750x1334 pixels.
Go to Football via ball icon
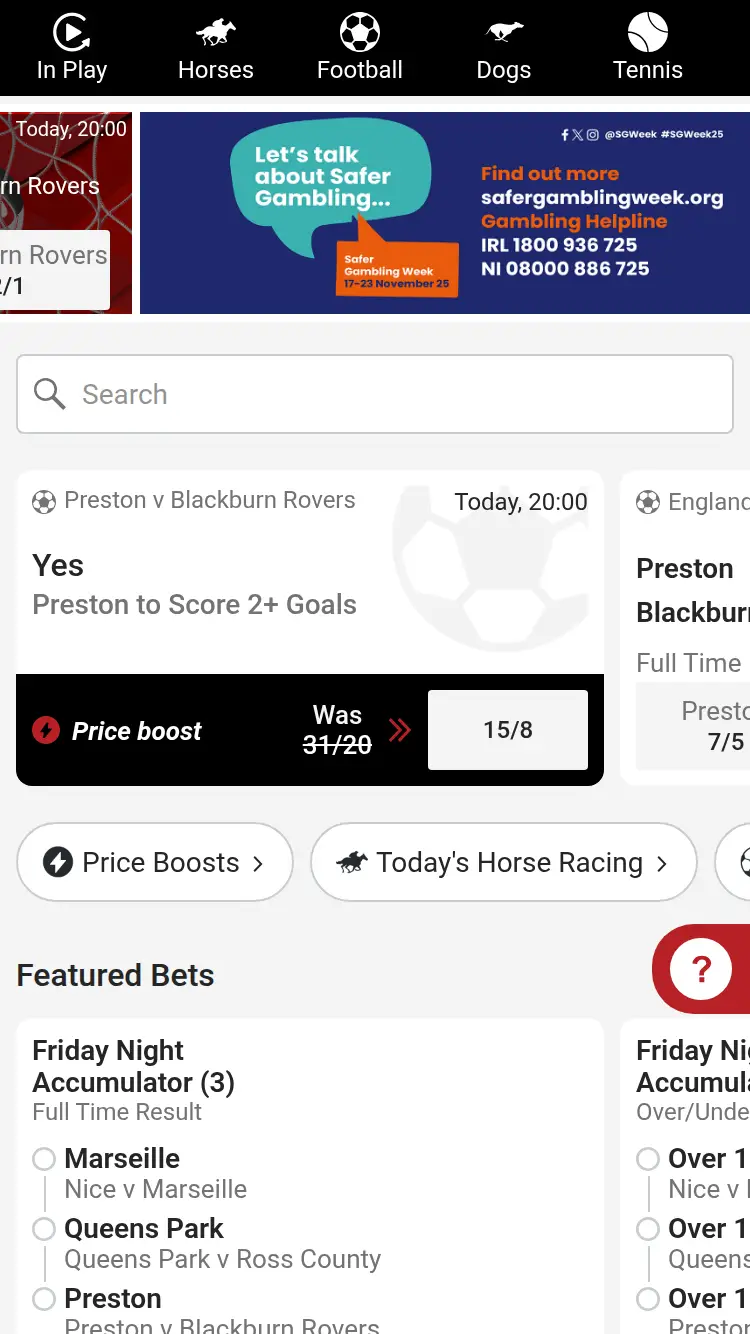[360, 33]
